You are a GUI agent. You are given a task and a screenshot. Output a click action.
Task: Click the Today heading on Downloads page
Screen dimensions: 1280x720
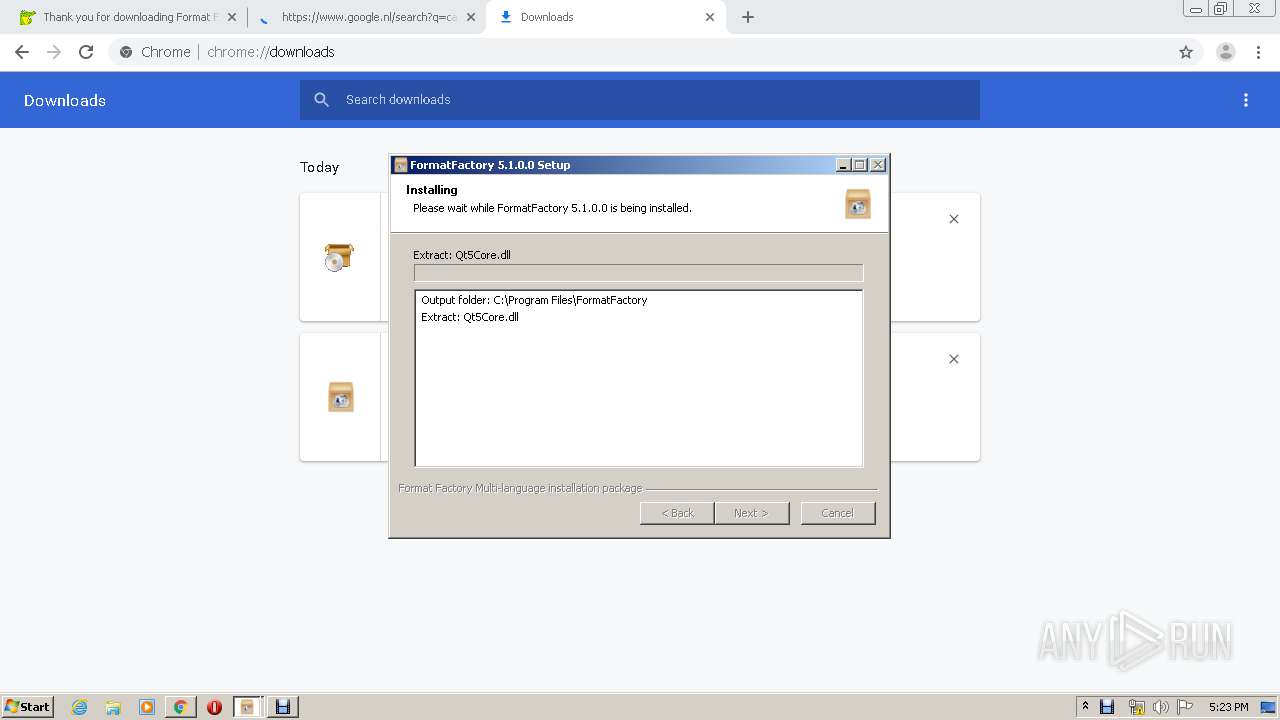pos(320,167)
